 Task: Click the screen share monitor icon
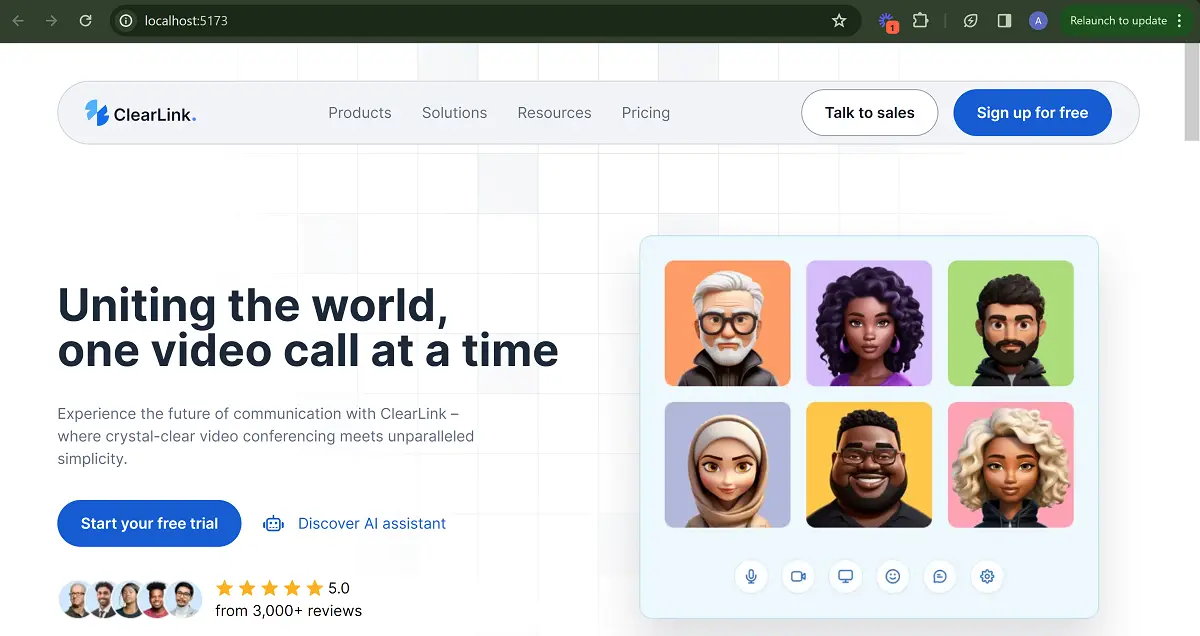[845, 576]
